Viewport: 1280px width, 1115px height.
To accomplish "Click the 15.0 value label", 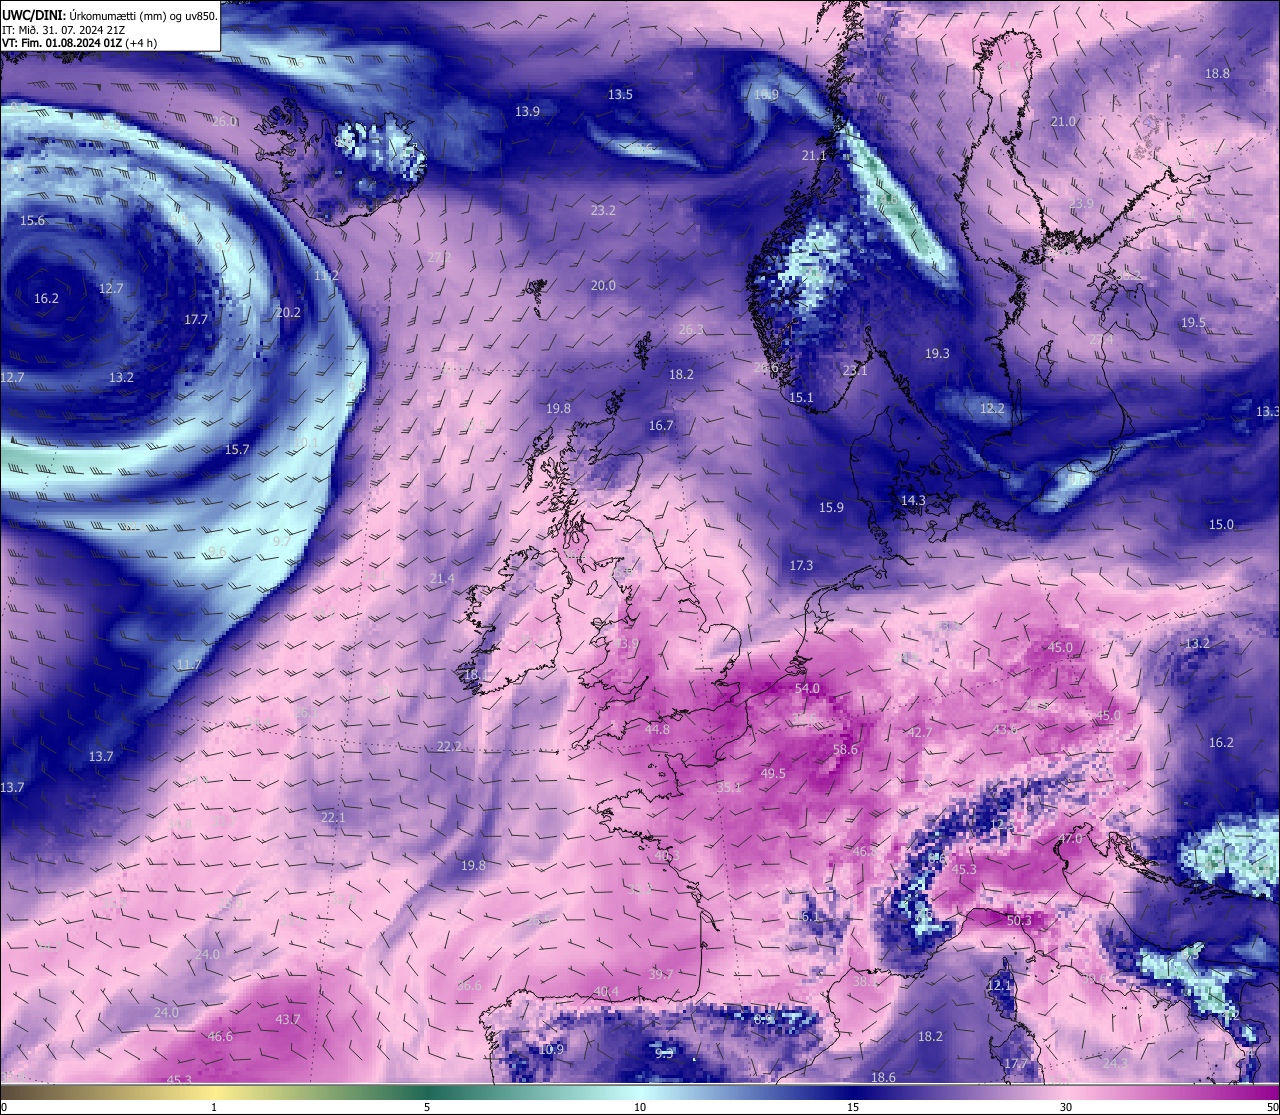I will pyautogui.click(x=1221, y=525).
